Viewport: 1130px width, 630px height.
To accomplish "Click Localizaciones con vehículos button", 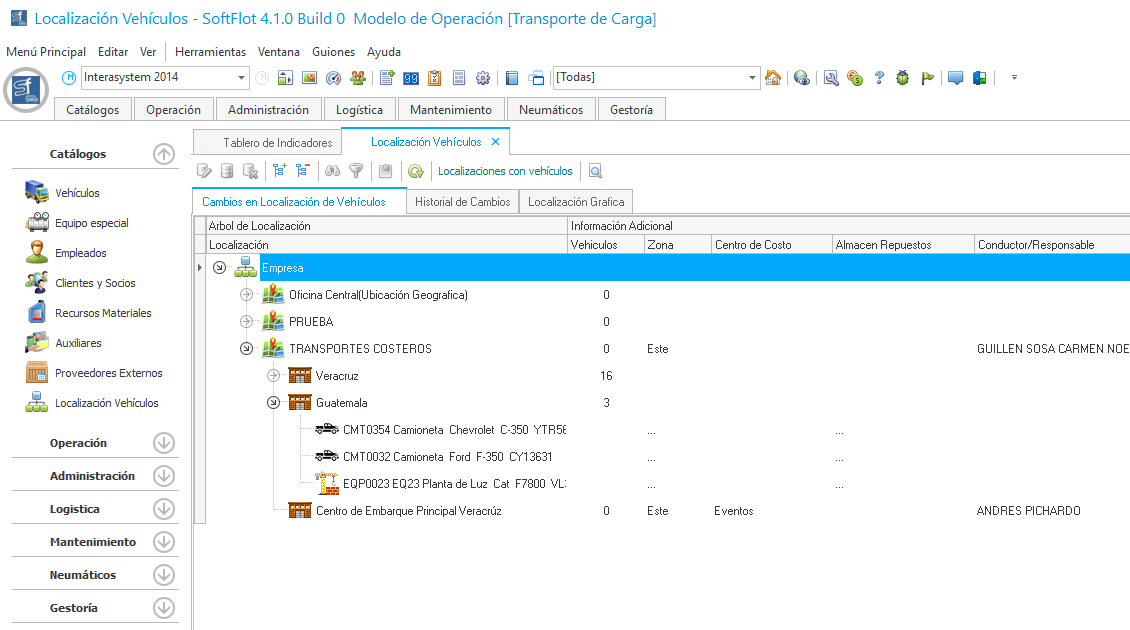I will coord(505,171).
